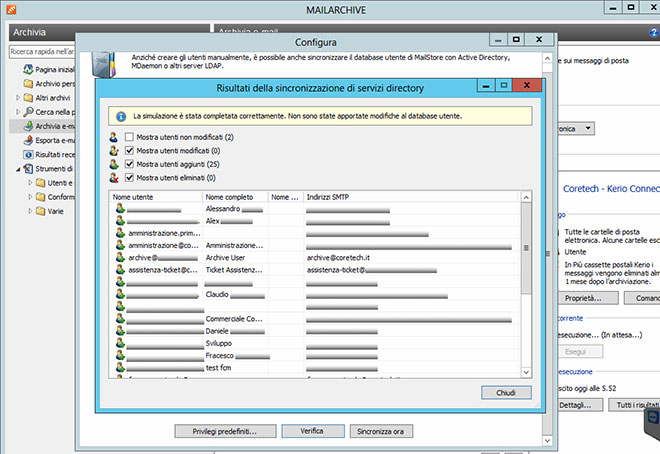The height and width of the screenshot is (454, 660).
Task: Collapse the Strumenti di tree node
Action: pos(16,169)
